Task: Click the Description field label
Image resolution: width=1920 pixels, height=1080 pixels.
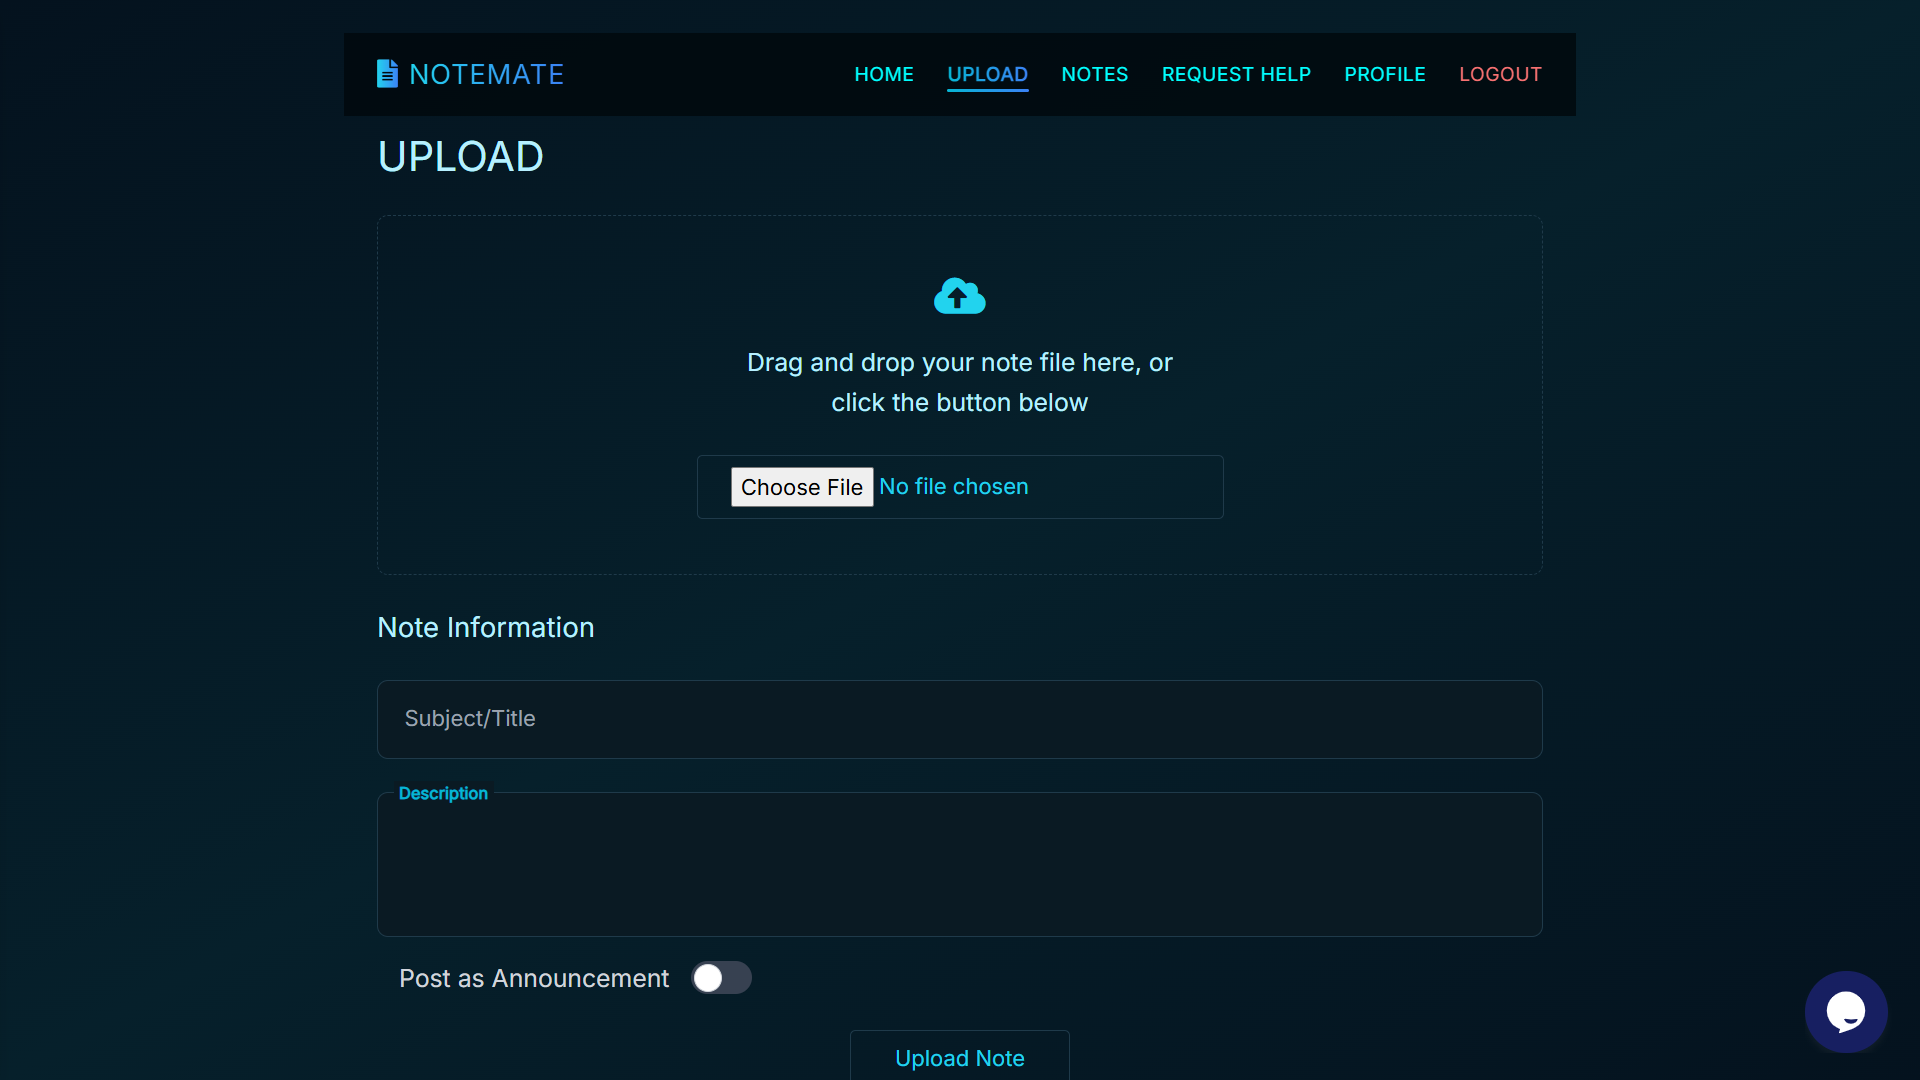Action: pyautogui.click(x=443, y=793)
